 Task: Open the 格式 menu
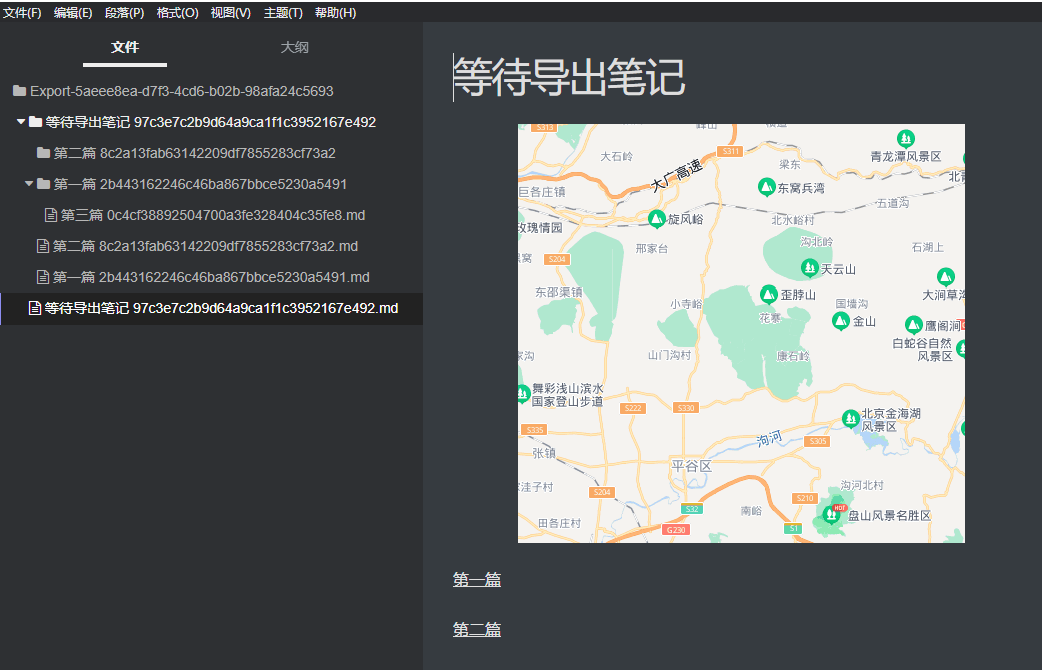point(177,13)
